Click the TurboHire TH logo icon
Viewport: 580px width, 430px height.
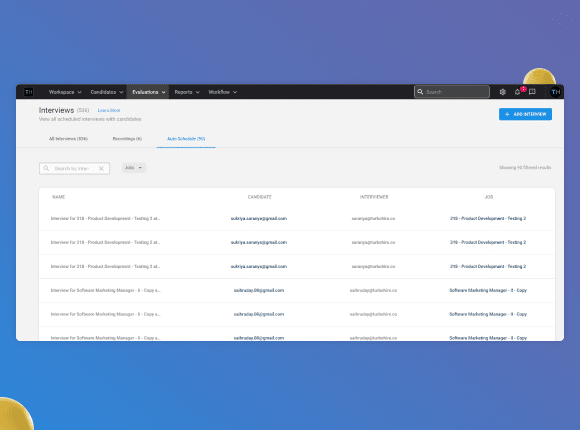(28, 92)
